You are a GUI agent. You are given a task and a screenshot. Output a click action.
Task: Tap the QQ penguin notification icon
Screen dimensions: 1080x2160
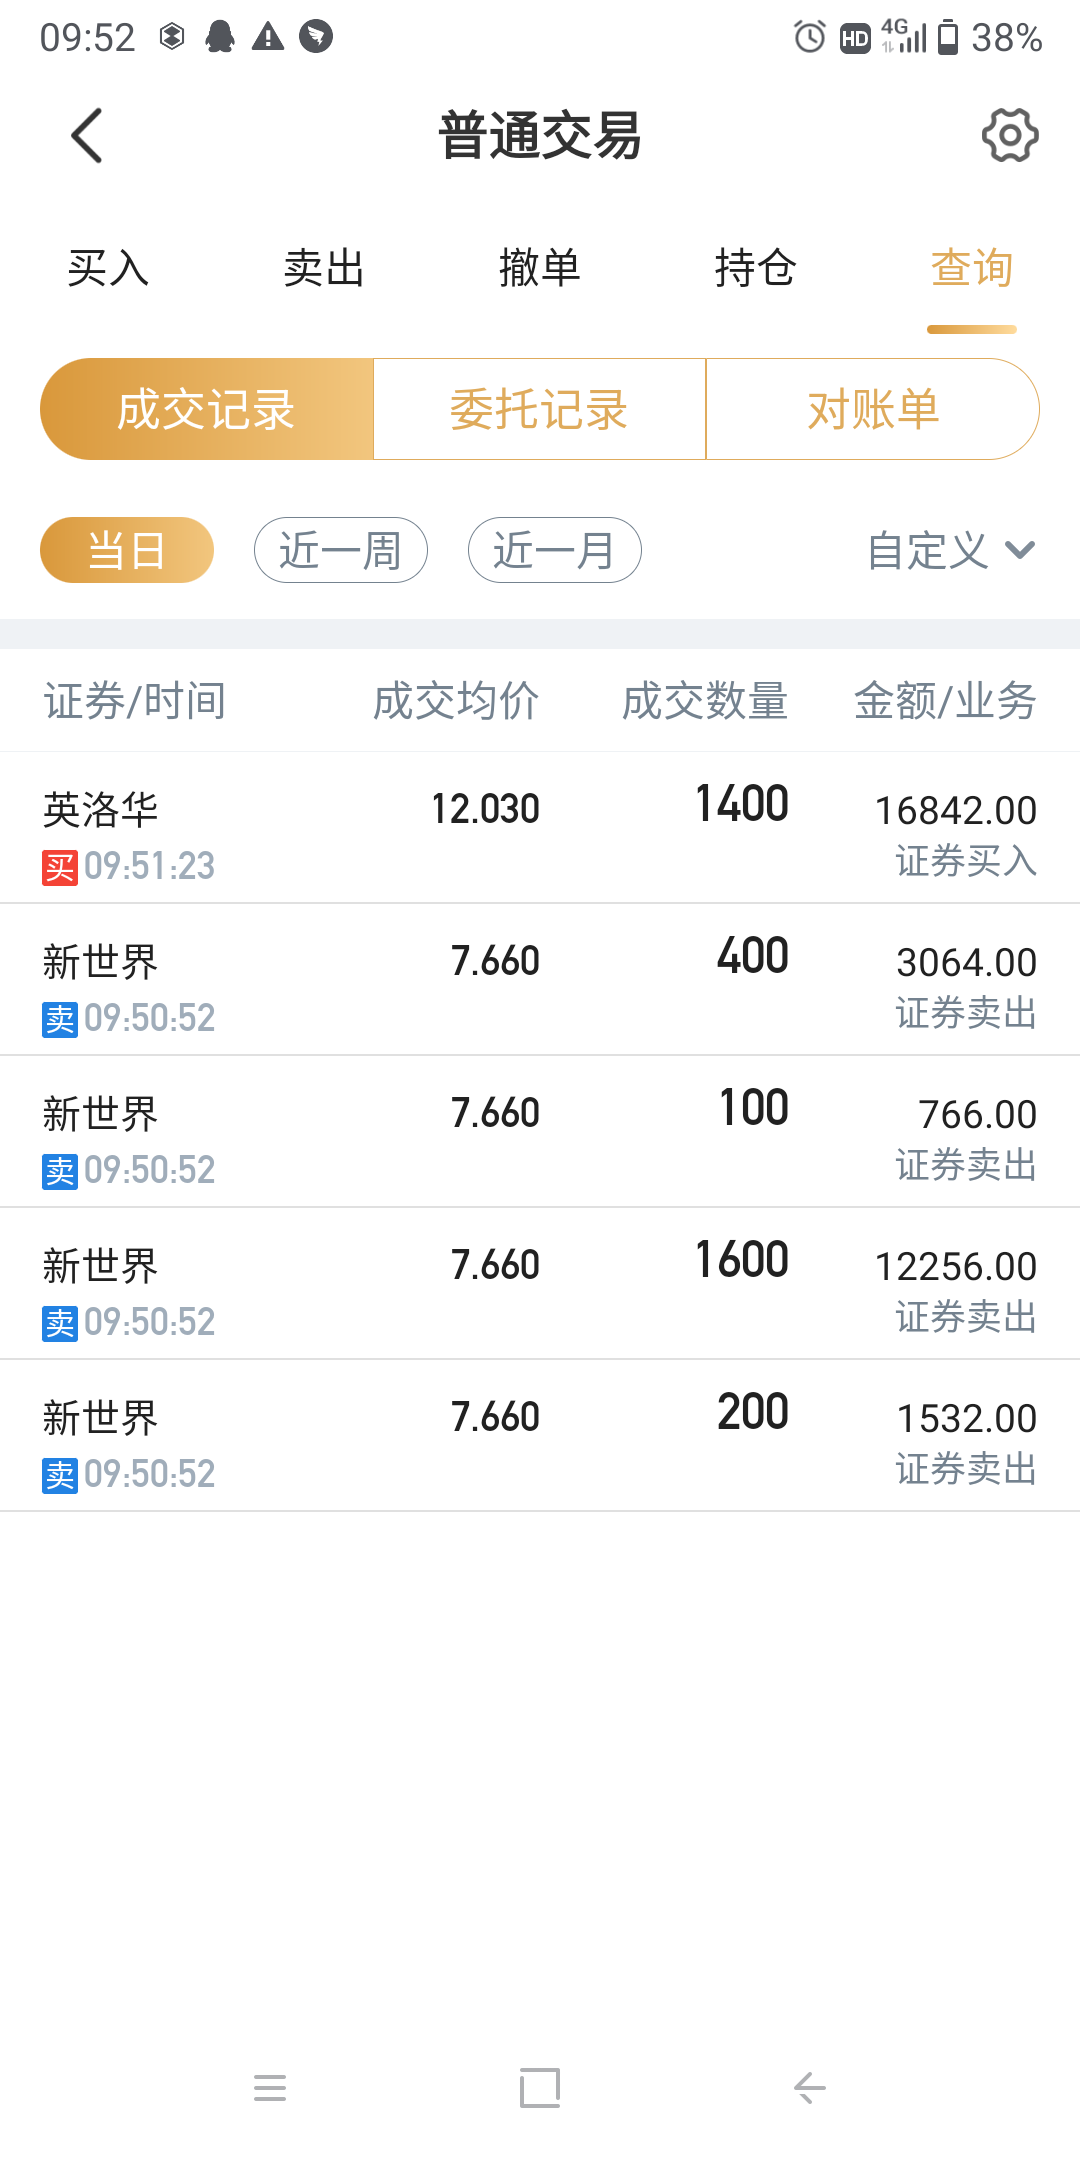point(220,38)
